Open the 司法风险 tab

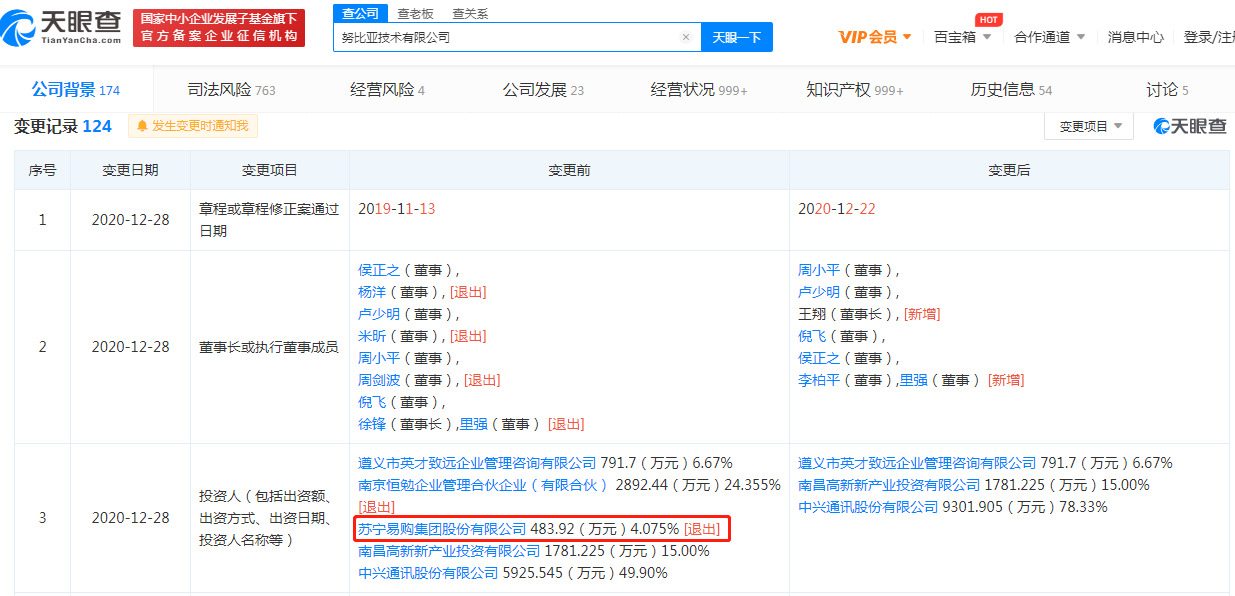point(231,90)
